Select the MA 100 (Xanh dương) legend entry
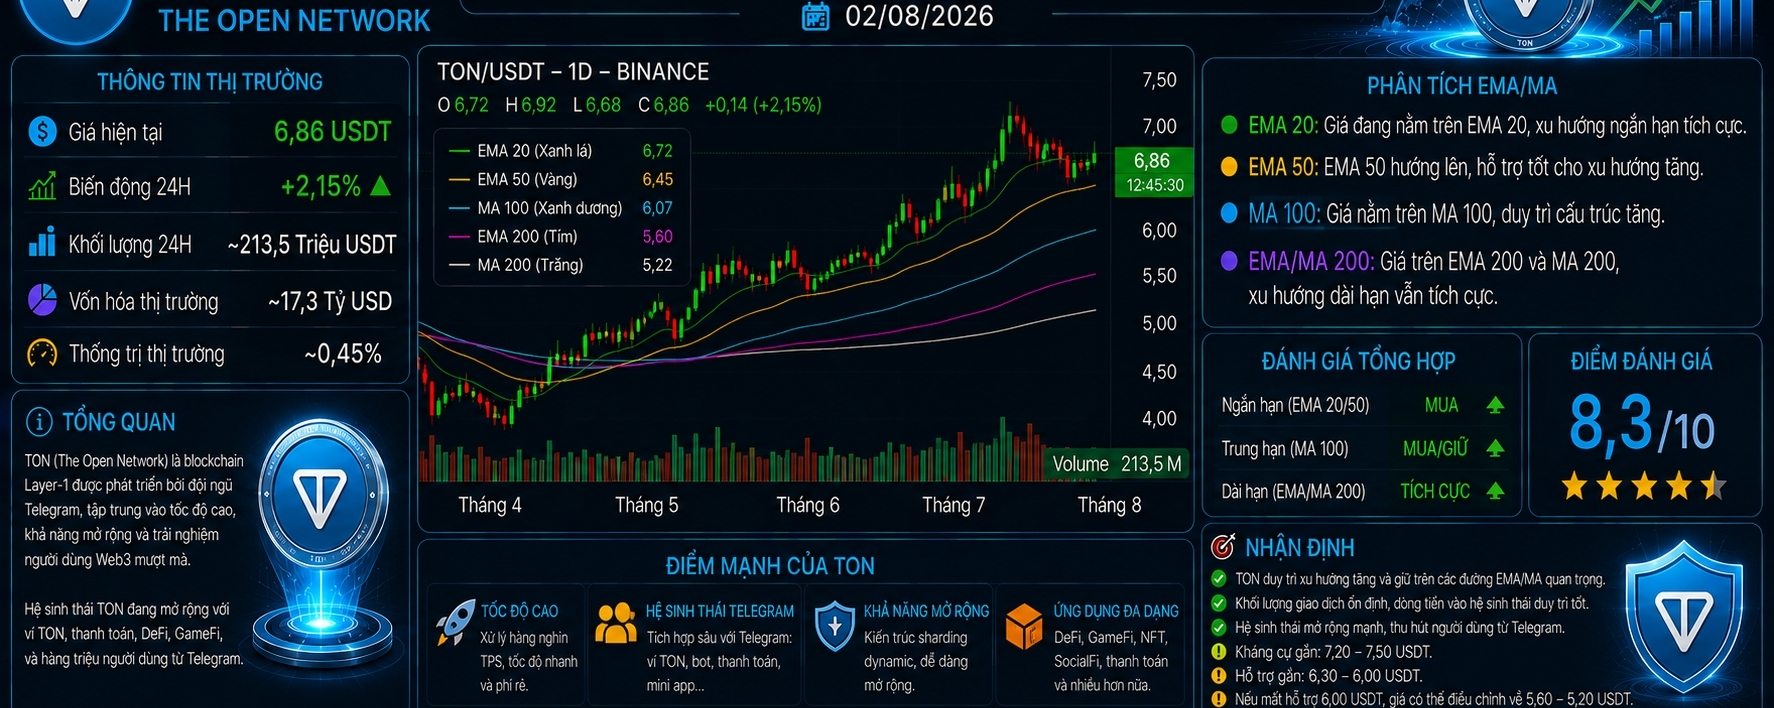Image resolution: width=1774 pixels, height=708 pixels. coord(561,208)
